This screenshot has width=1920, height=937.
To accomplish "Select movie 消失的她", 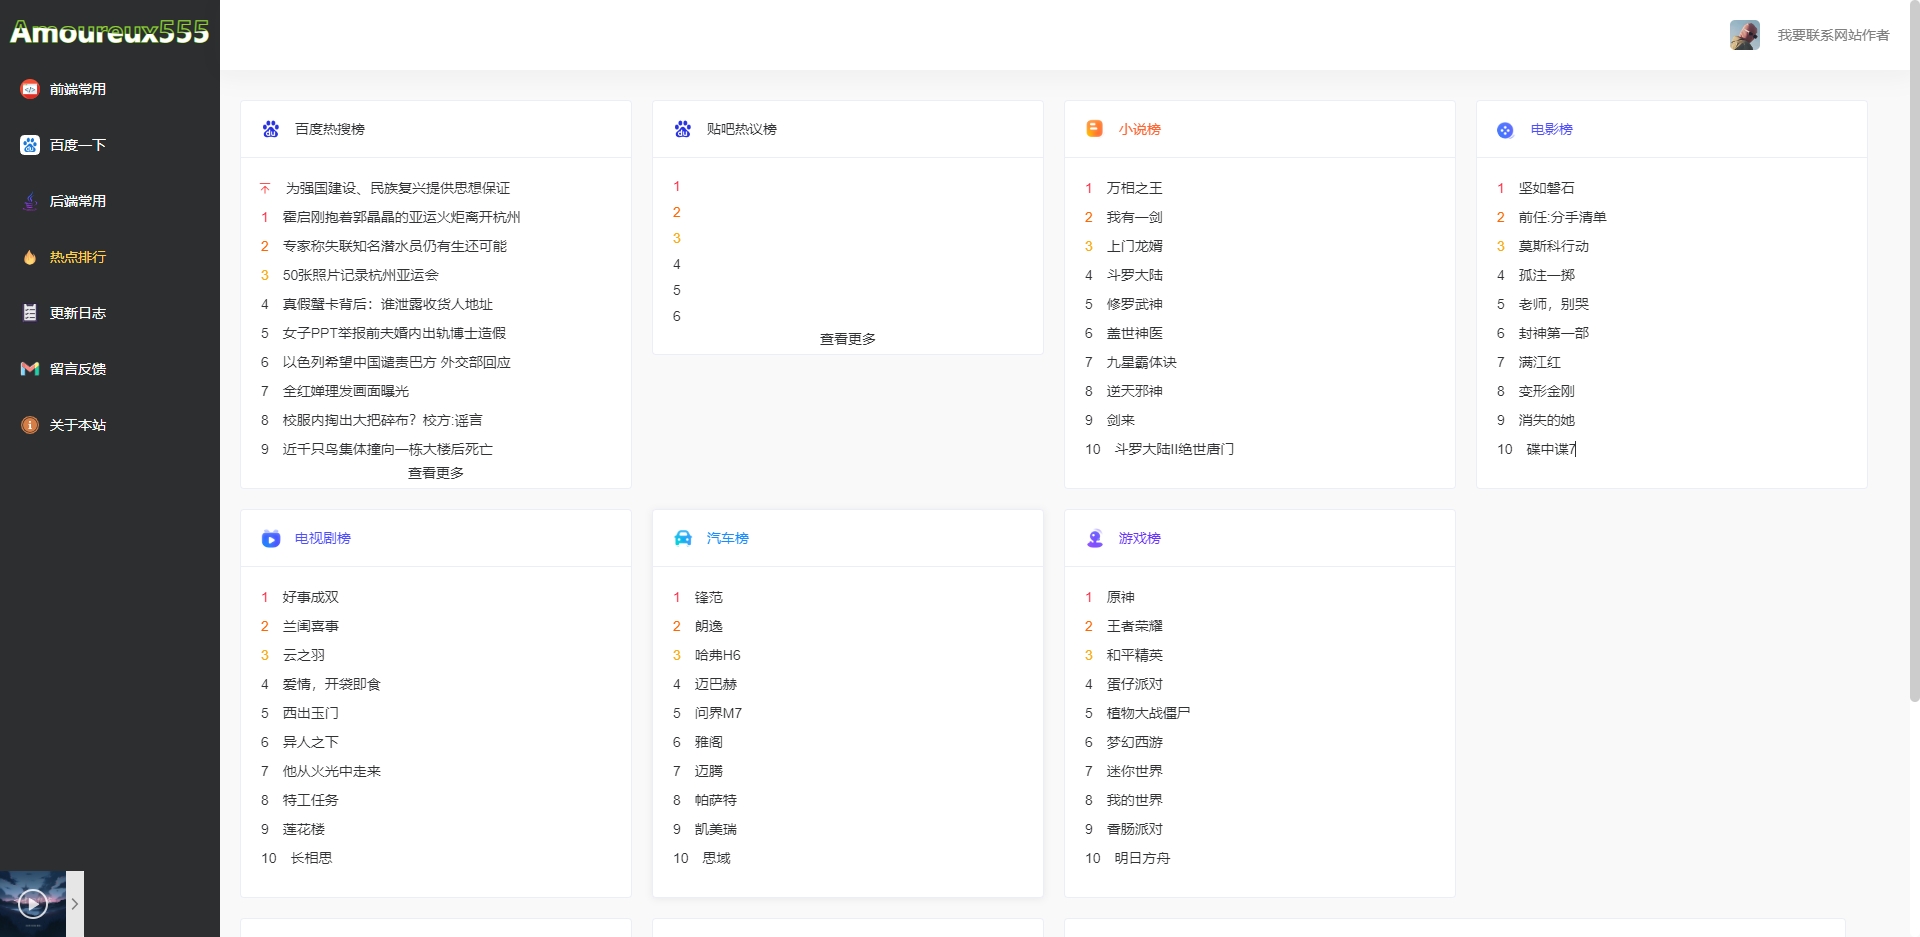I will pos(1547,420).
